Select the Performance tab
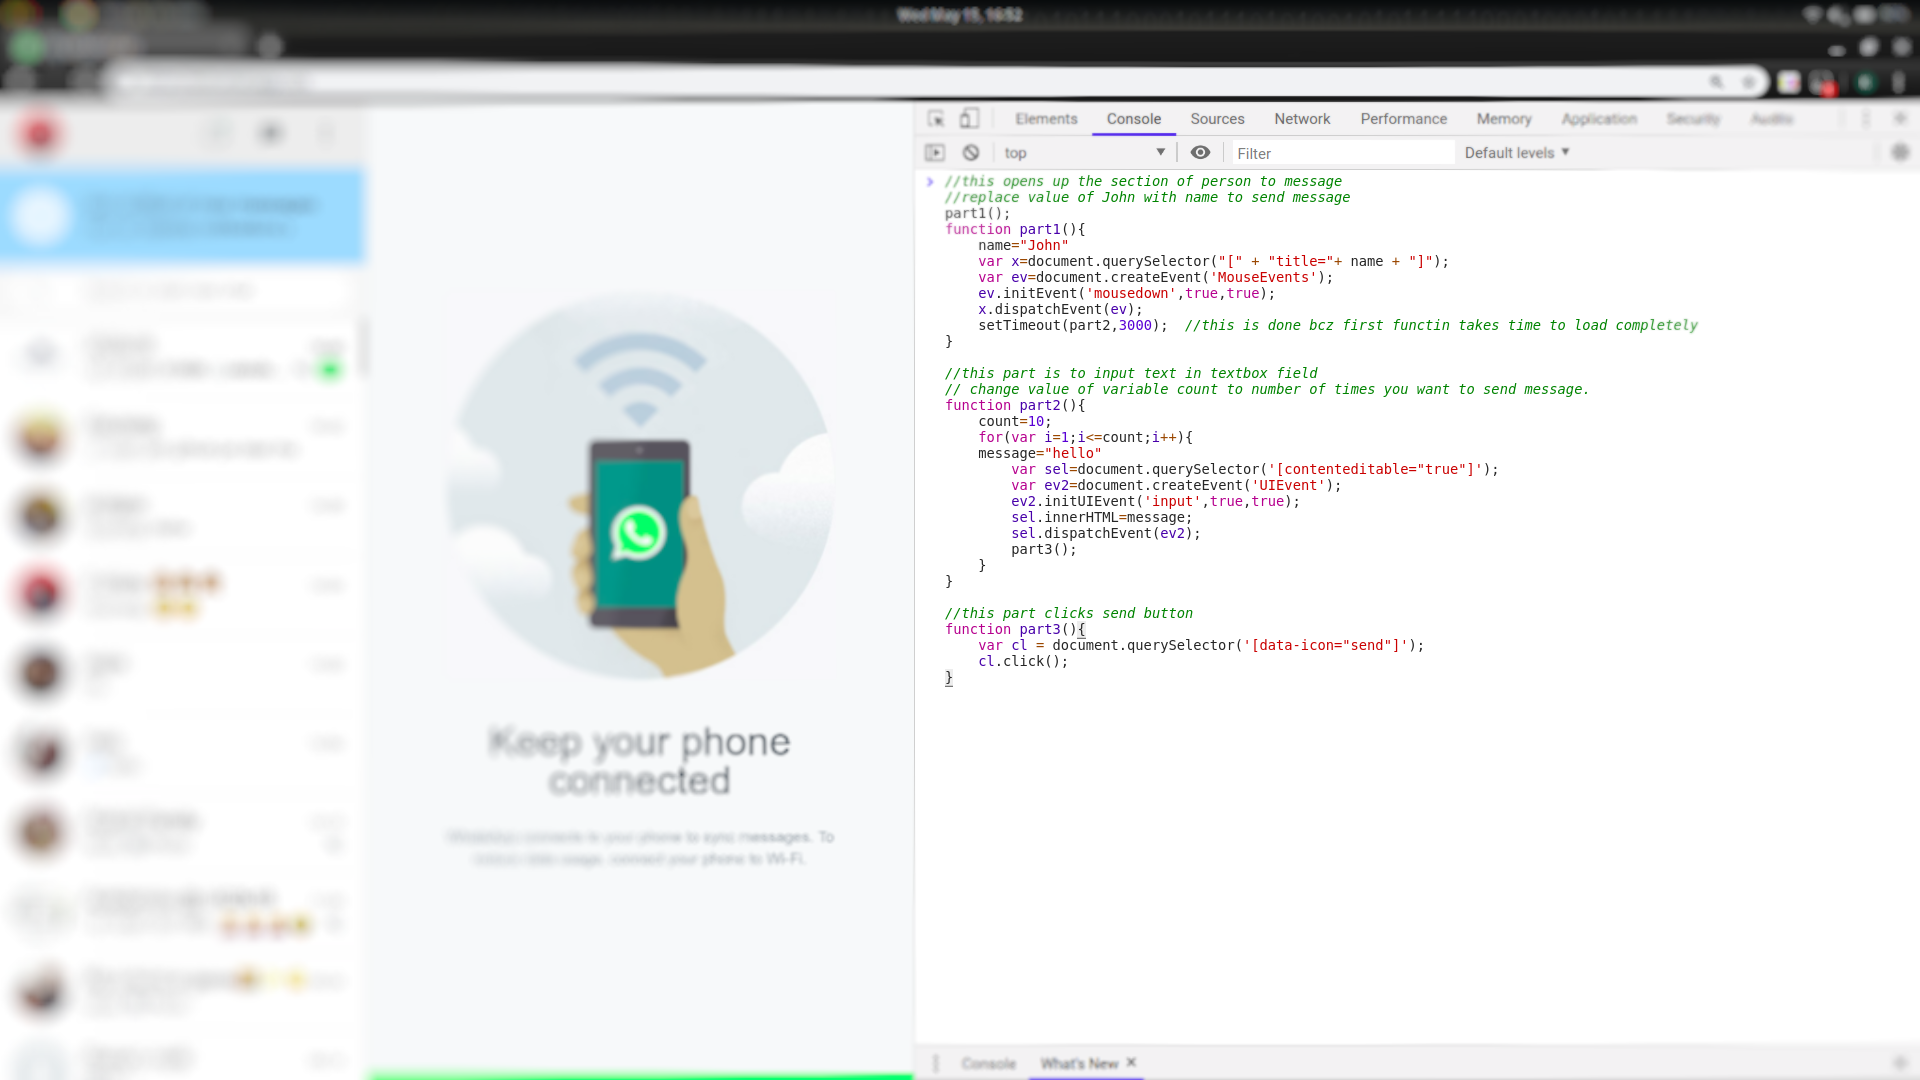 (x=1403, y=119)
